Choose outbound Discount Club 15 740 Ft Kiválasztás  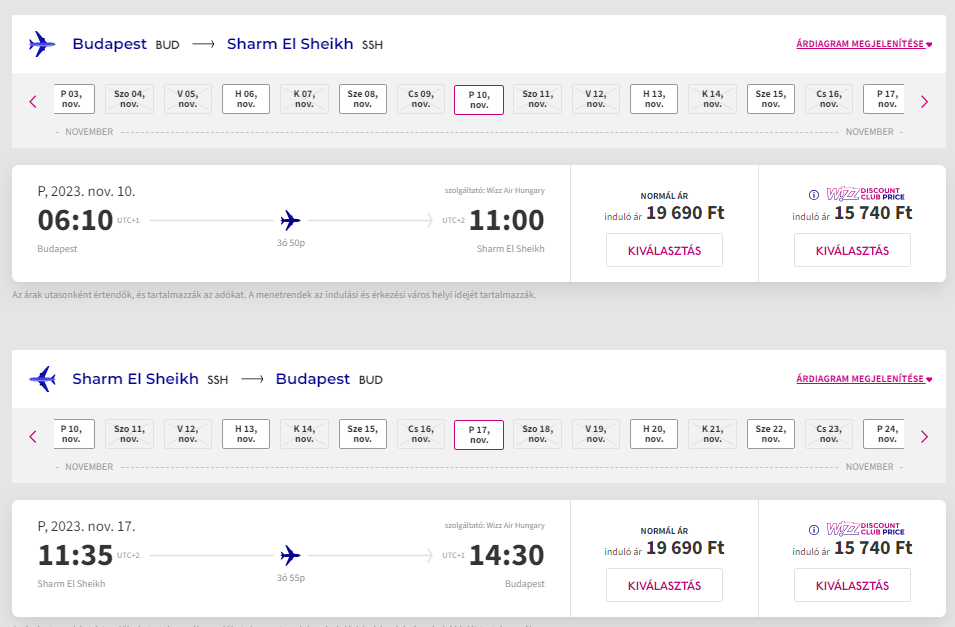click(852, 250)
